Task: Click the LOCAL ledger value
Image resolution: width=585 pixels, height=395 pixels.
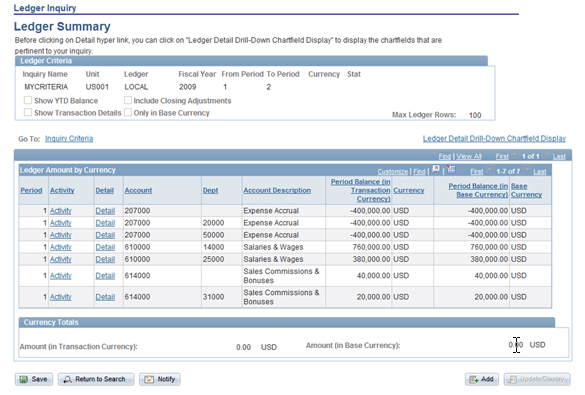Action: (136, 87)
